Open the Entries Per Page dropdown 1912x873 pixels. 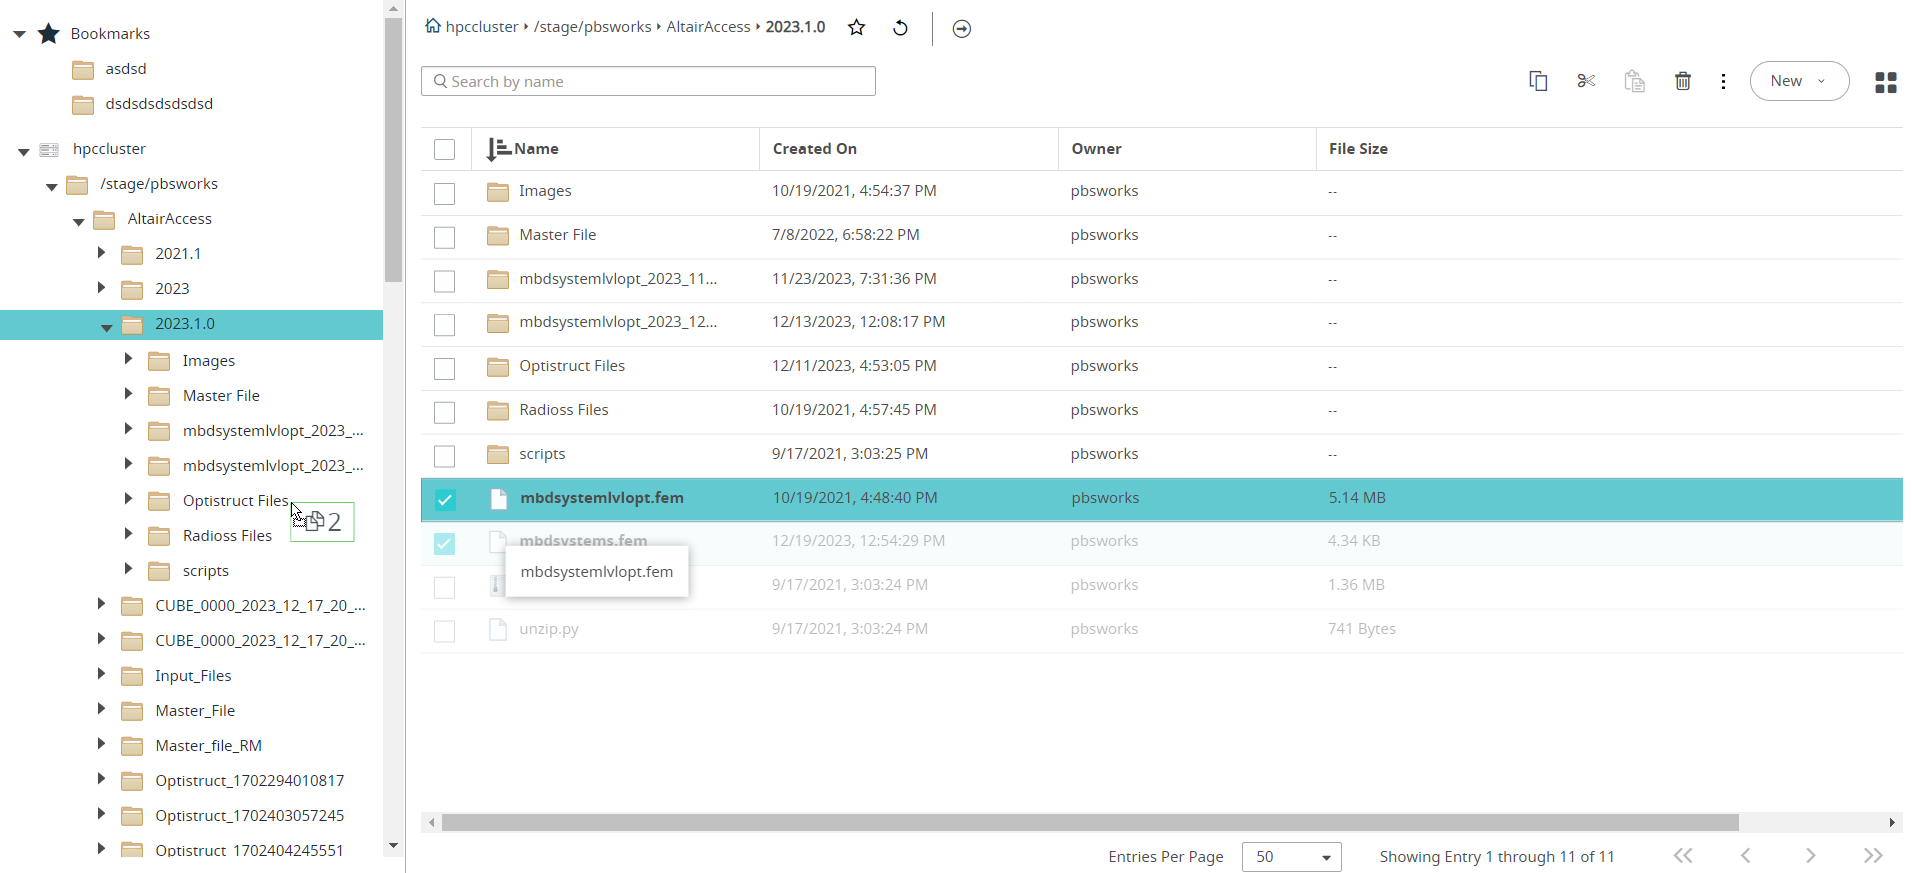1291,857
